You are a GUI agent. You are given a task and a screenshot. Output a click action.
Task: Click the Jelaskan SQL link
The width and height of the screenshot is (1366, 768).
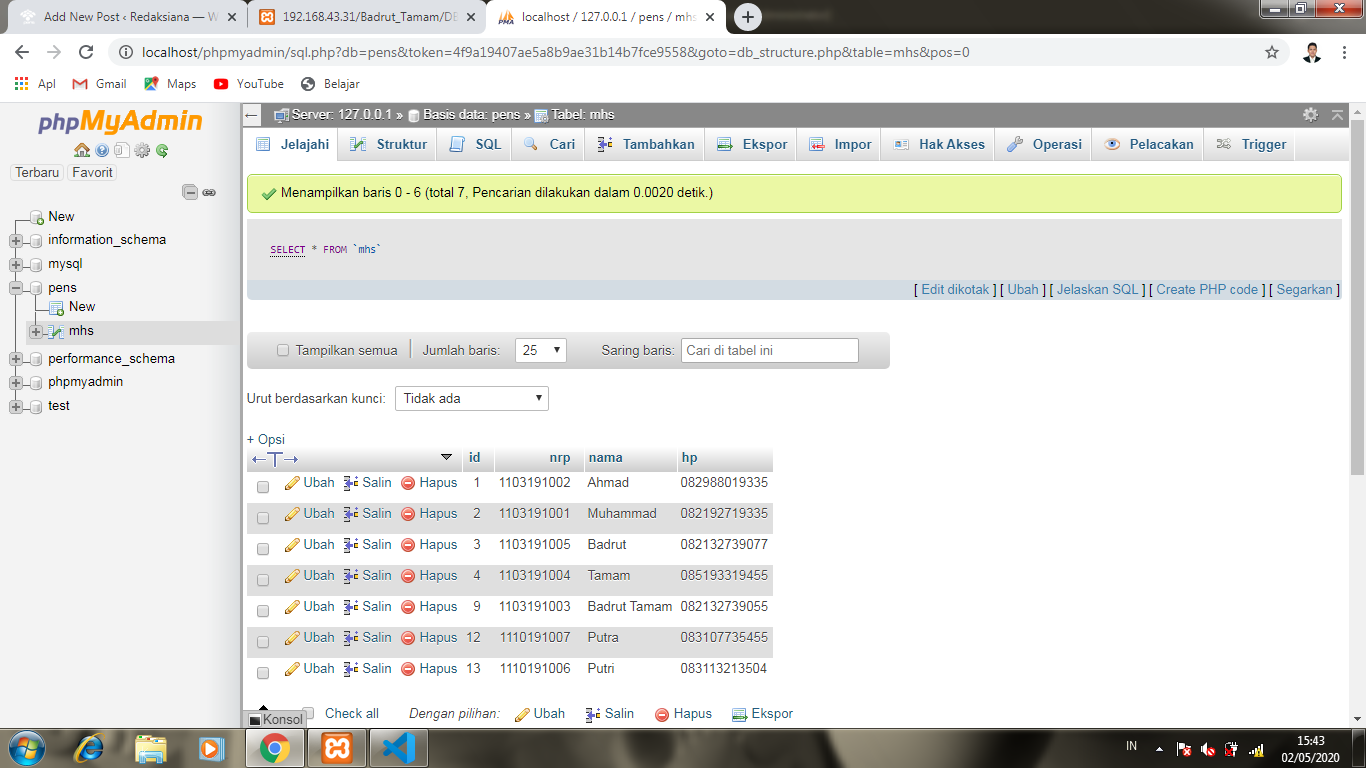coord(1098,289)
